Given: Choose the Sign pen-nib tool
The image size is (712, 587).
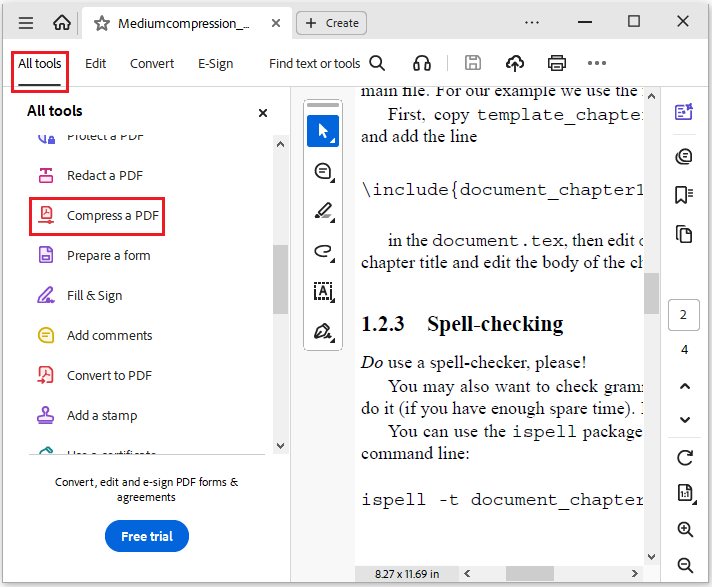Looking at the screenshot, I should (x=324, y=331).
